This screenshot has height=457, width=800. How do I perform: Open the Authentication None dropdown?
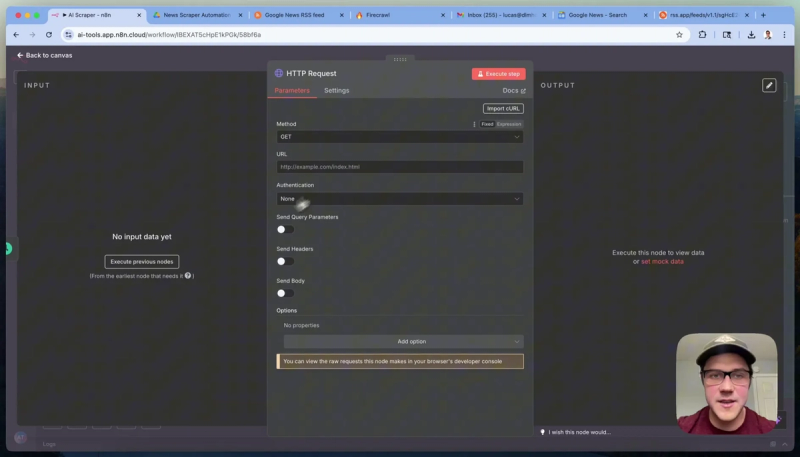(399, 199)
